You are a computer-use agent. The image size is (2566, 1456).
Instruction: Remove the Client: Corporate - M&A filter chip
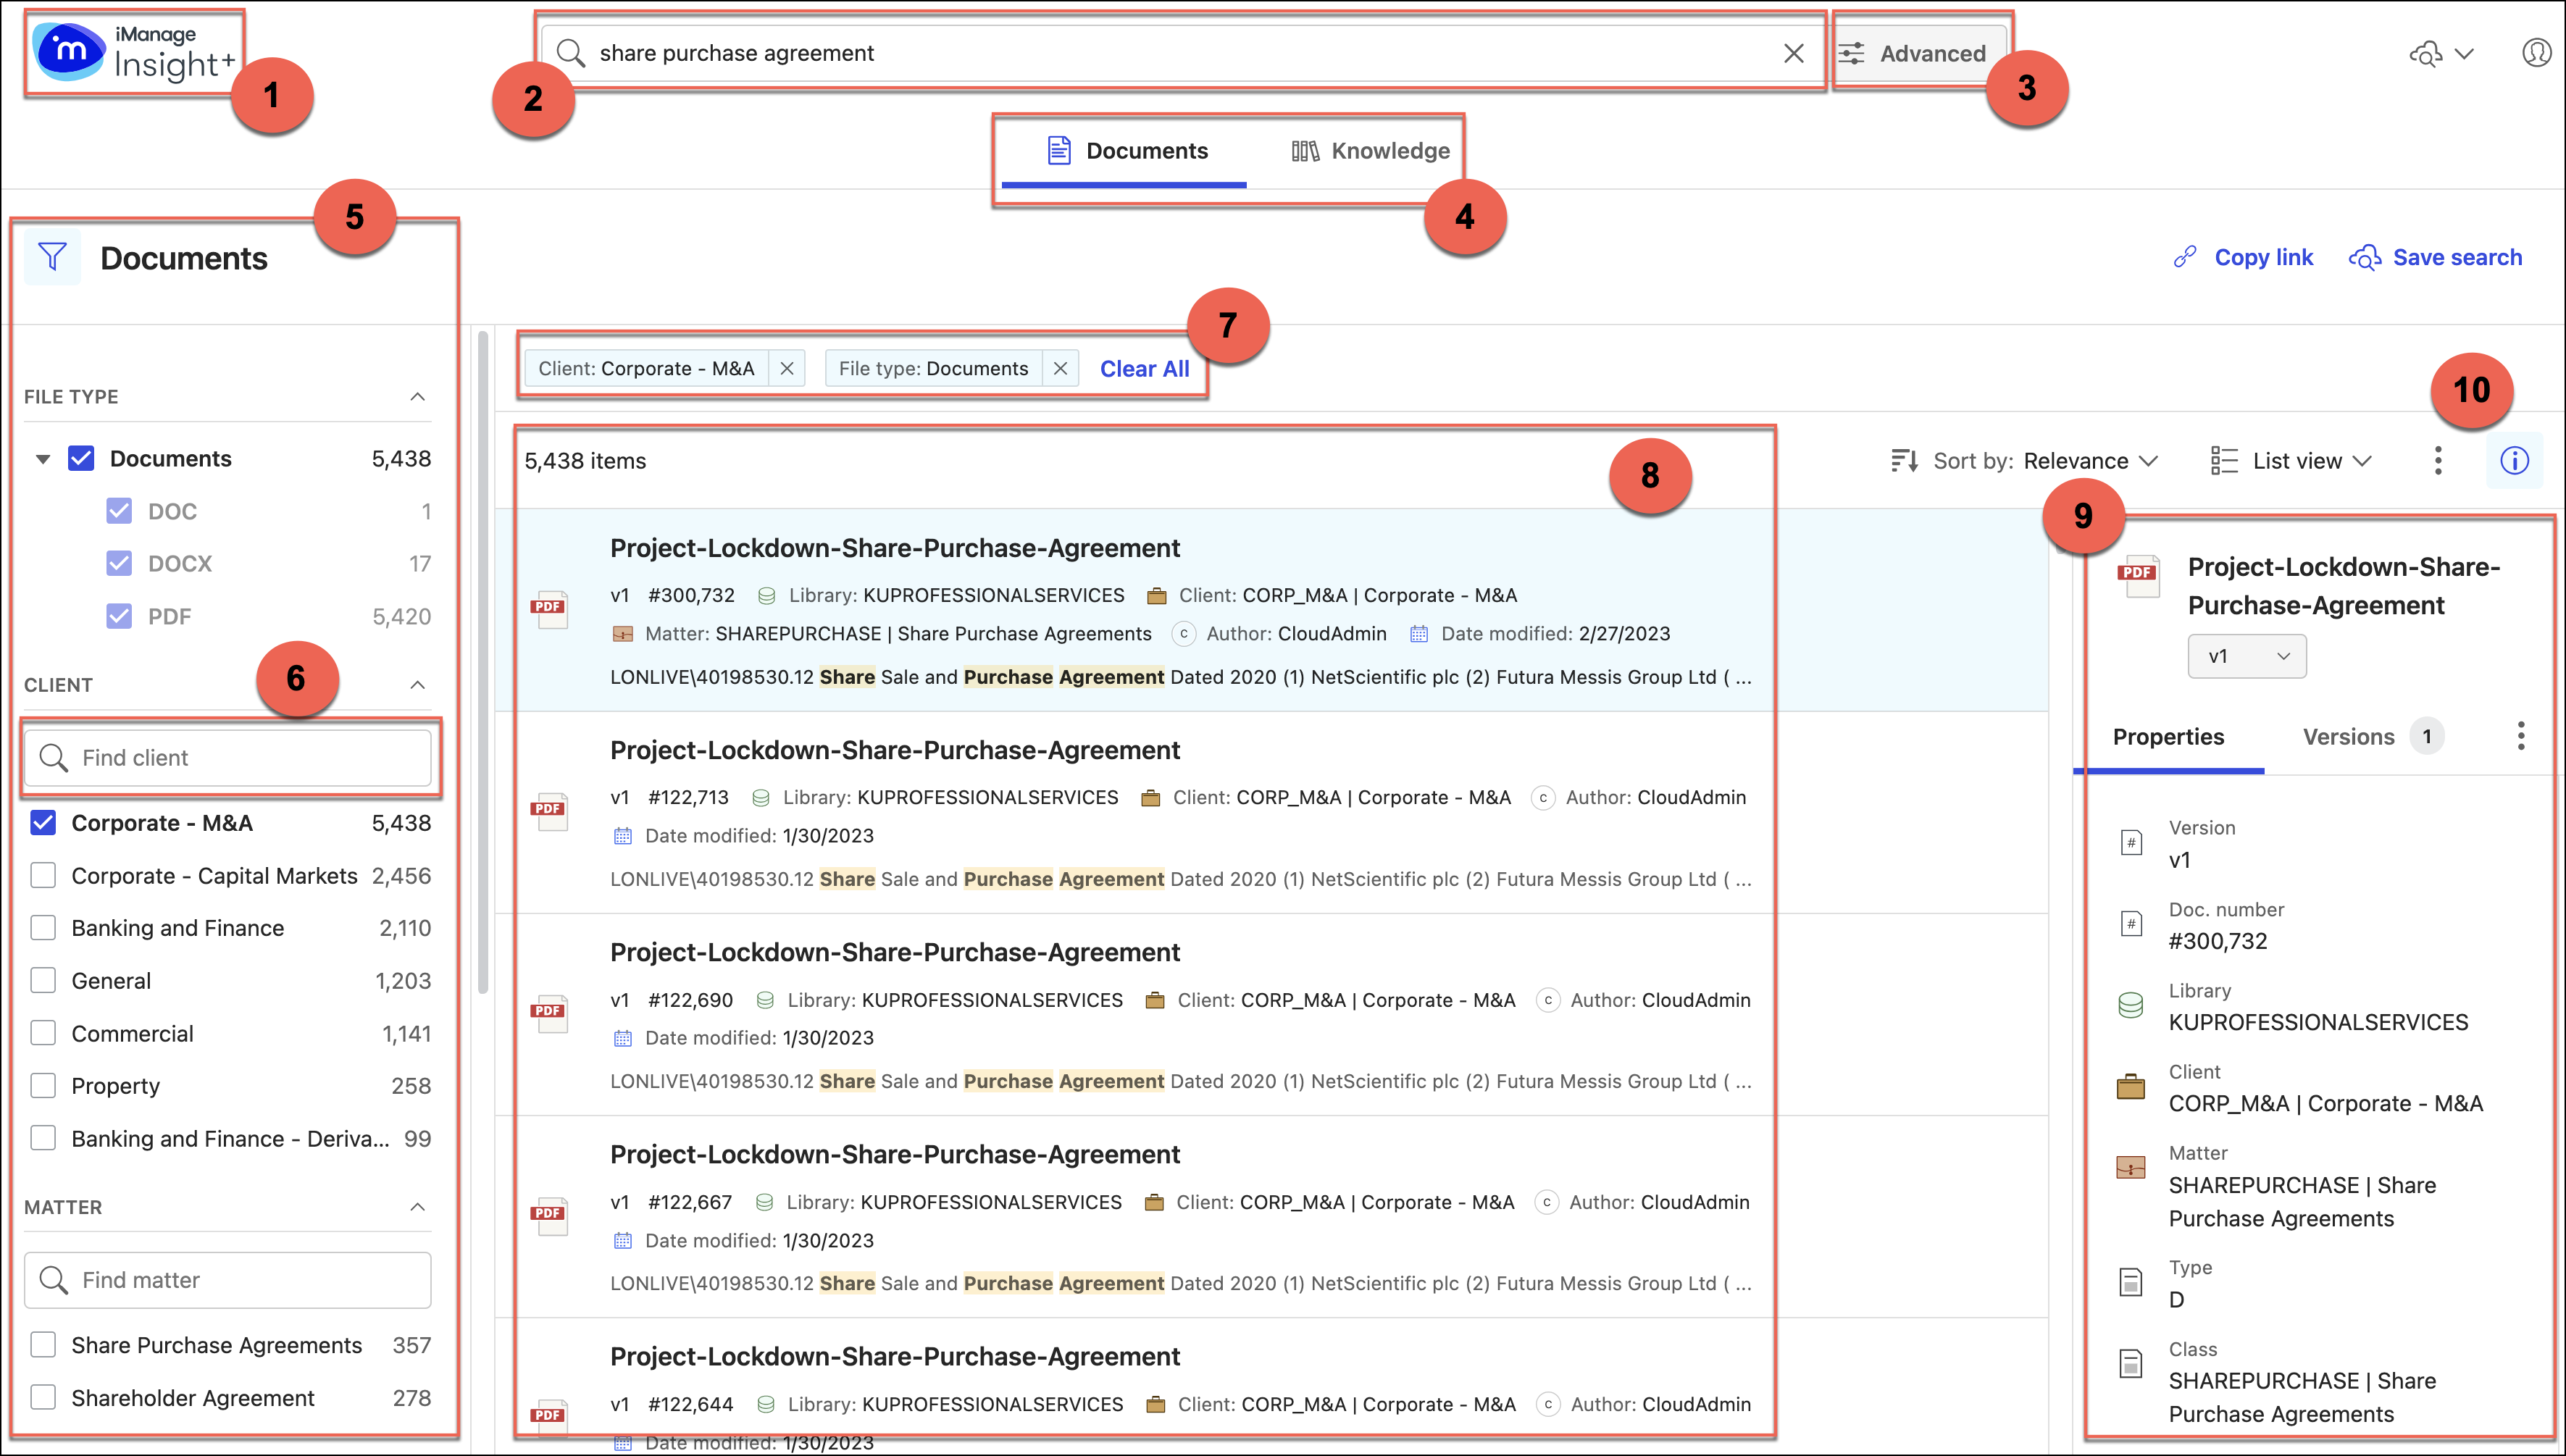(x=787, y=369)
